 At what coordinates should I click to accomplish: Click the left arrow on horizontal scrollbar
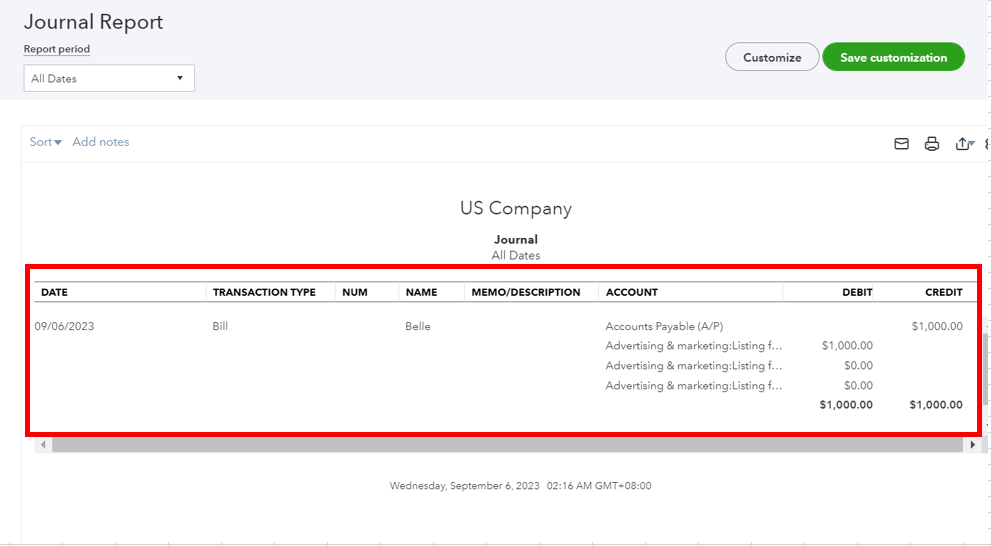click(43, 445)
